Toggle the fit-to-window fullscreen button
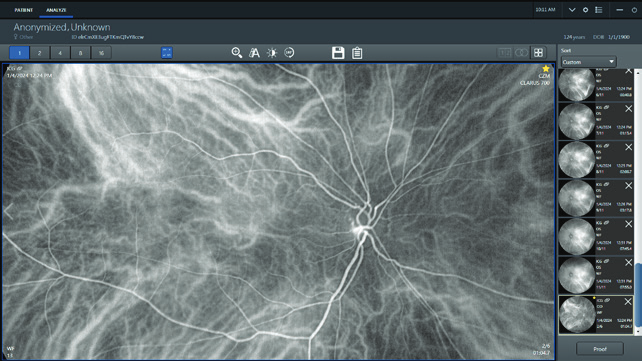This screenshot has height=361, width=642. (167, 53)
